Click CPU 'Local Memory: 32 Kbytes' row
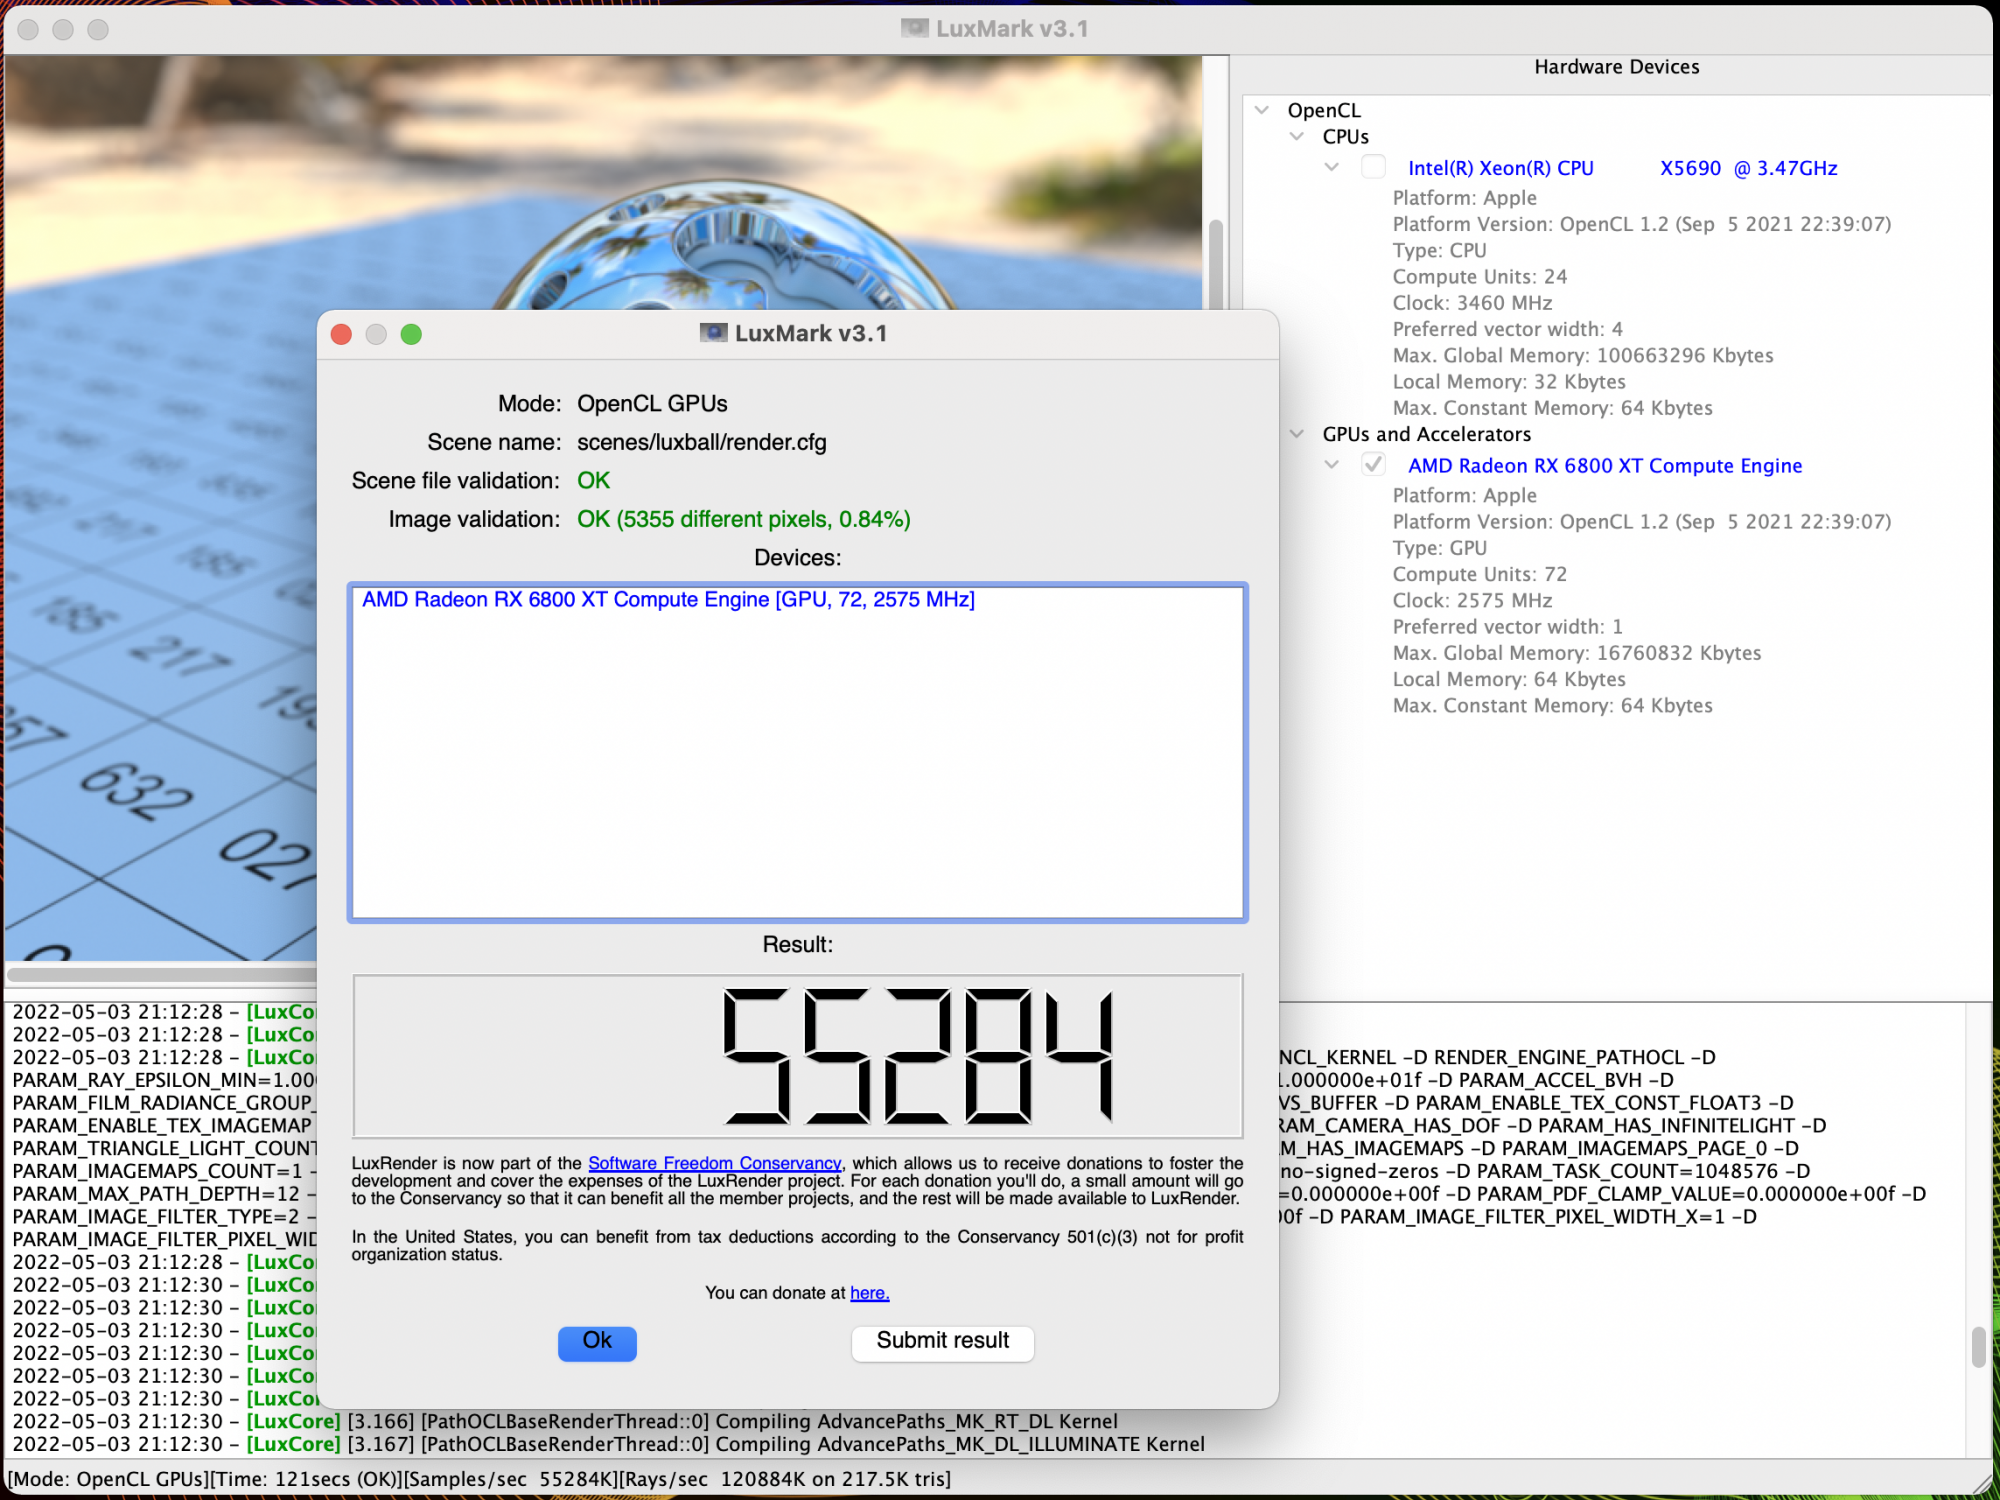 click(1509, 381)
